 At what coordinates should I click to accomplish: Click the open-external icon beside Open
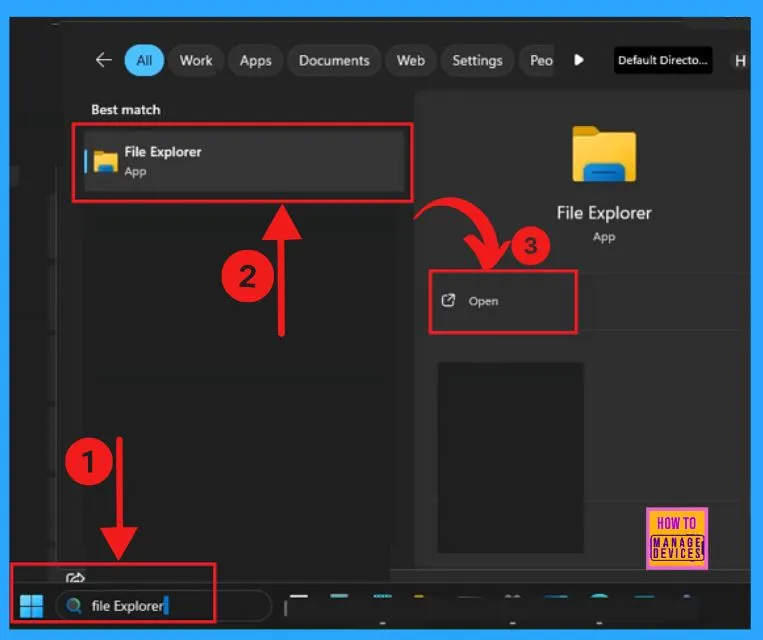pos(448,301)
